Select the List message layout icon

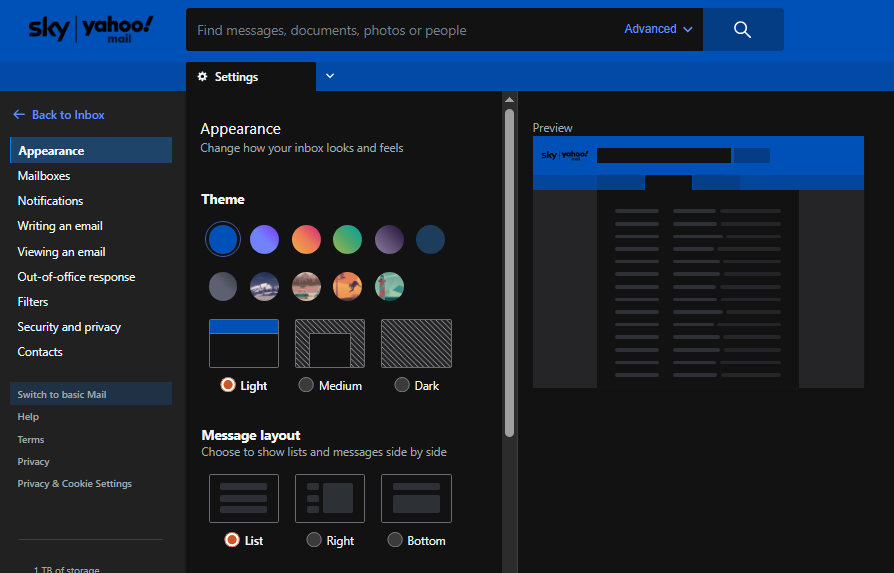click(x=244, y=498)
